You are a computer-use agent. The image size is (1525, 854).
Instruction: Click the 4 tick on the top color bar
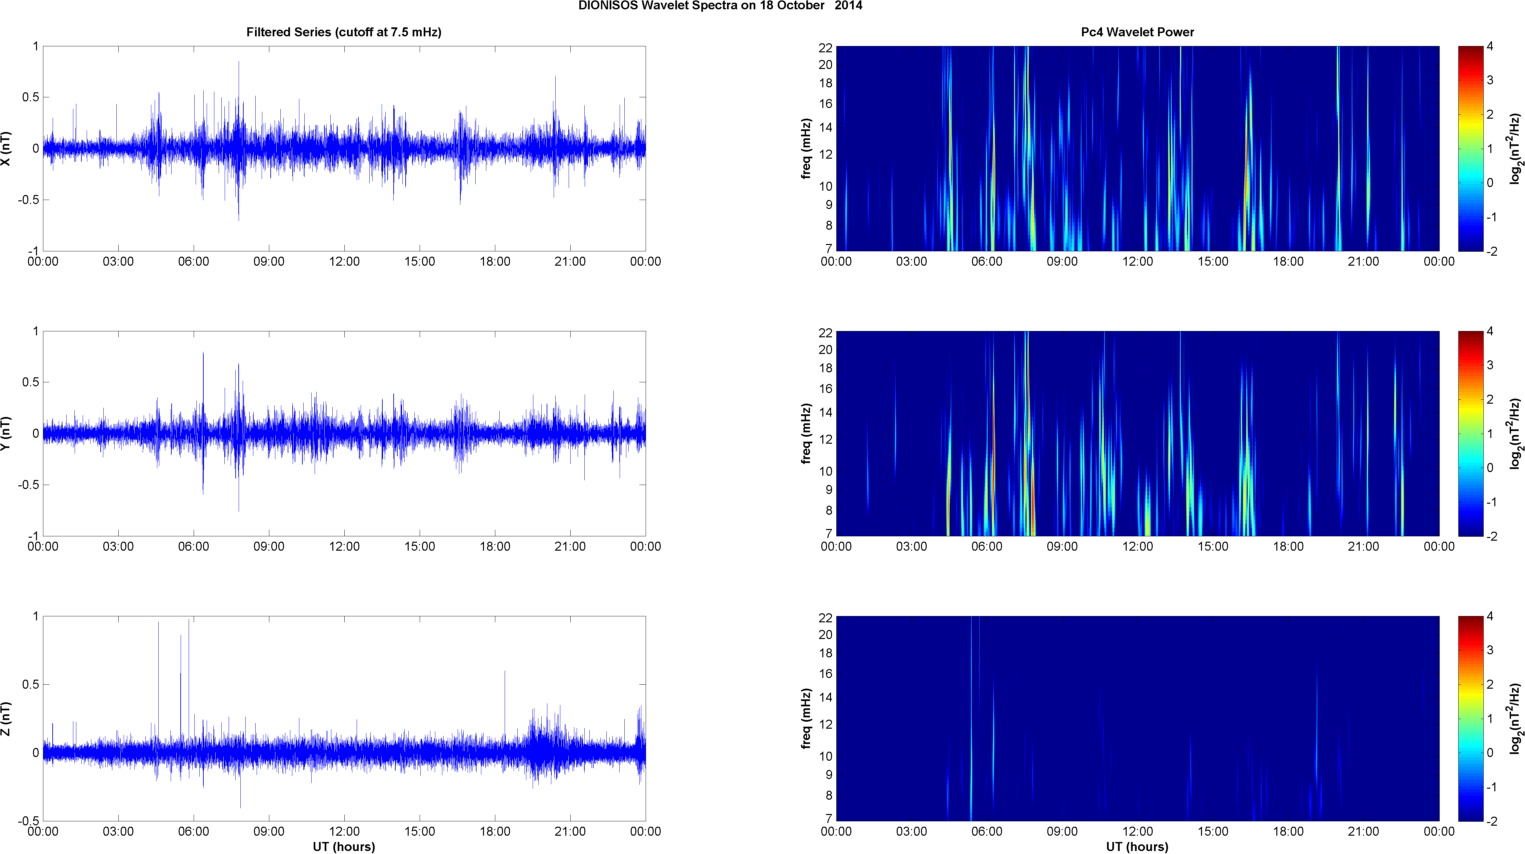pos(1490,47)
